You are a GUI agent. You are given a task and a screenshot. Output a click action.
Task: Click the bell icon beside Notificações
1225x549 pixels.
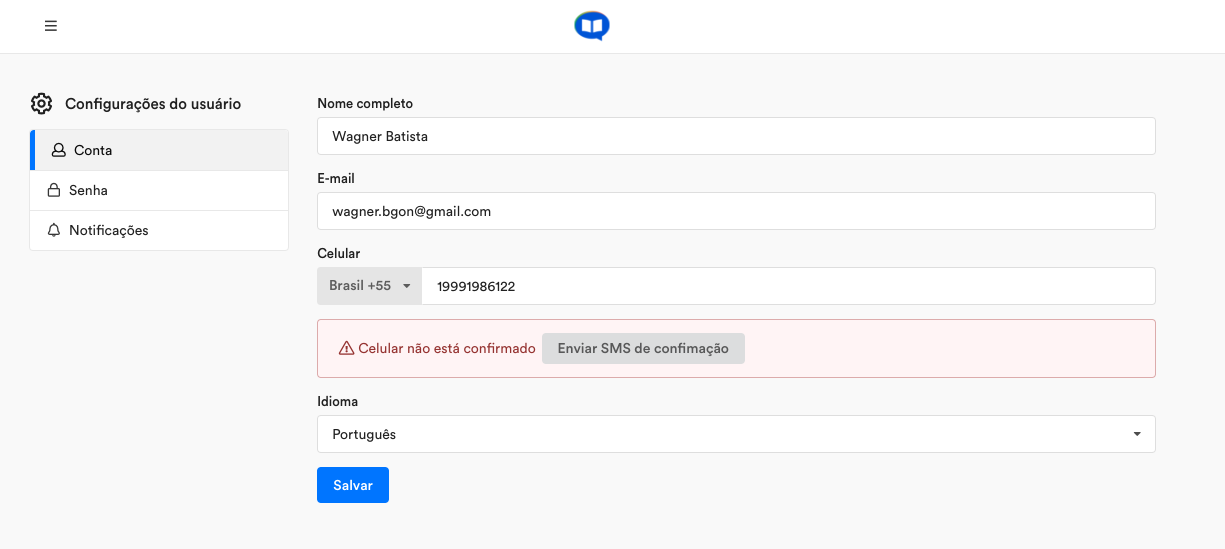coord(54,230)
